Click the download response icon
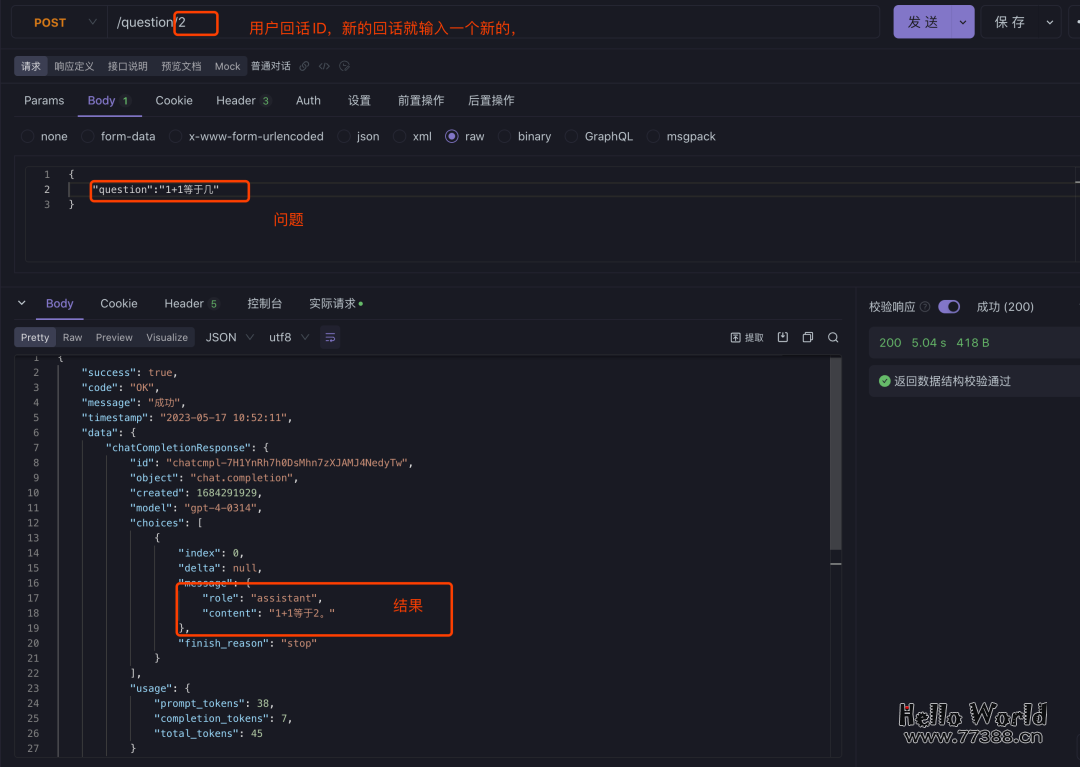This screenshot has width=1080, height=767. click(783, 337)
